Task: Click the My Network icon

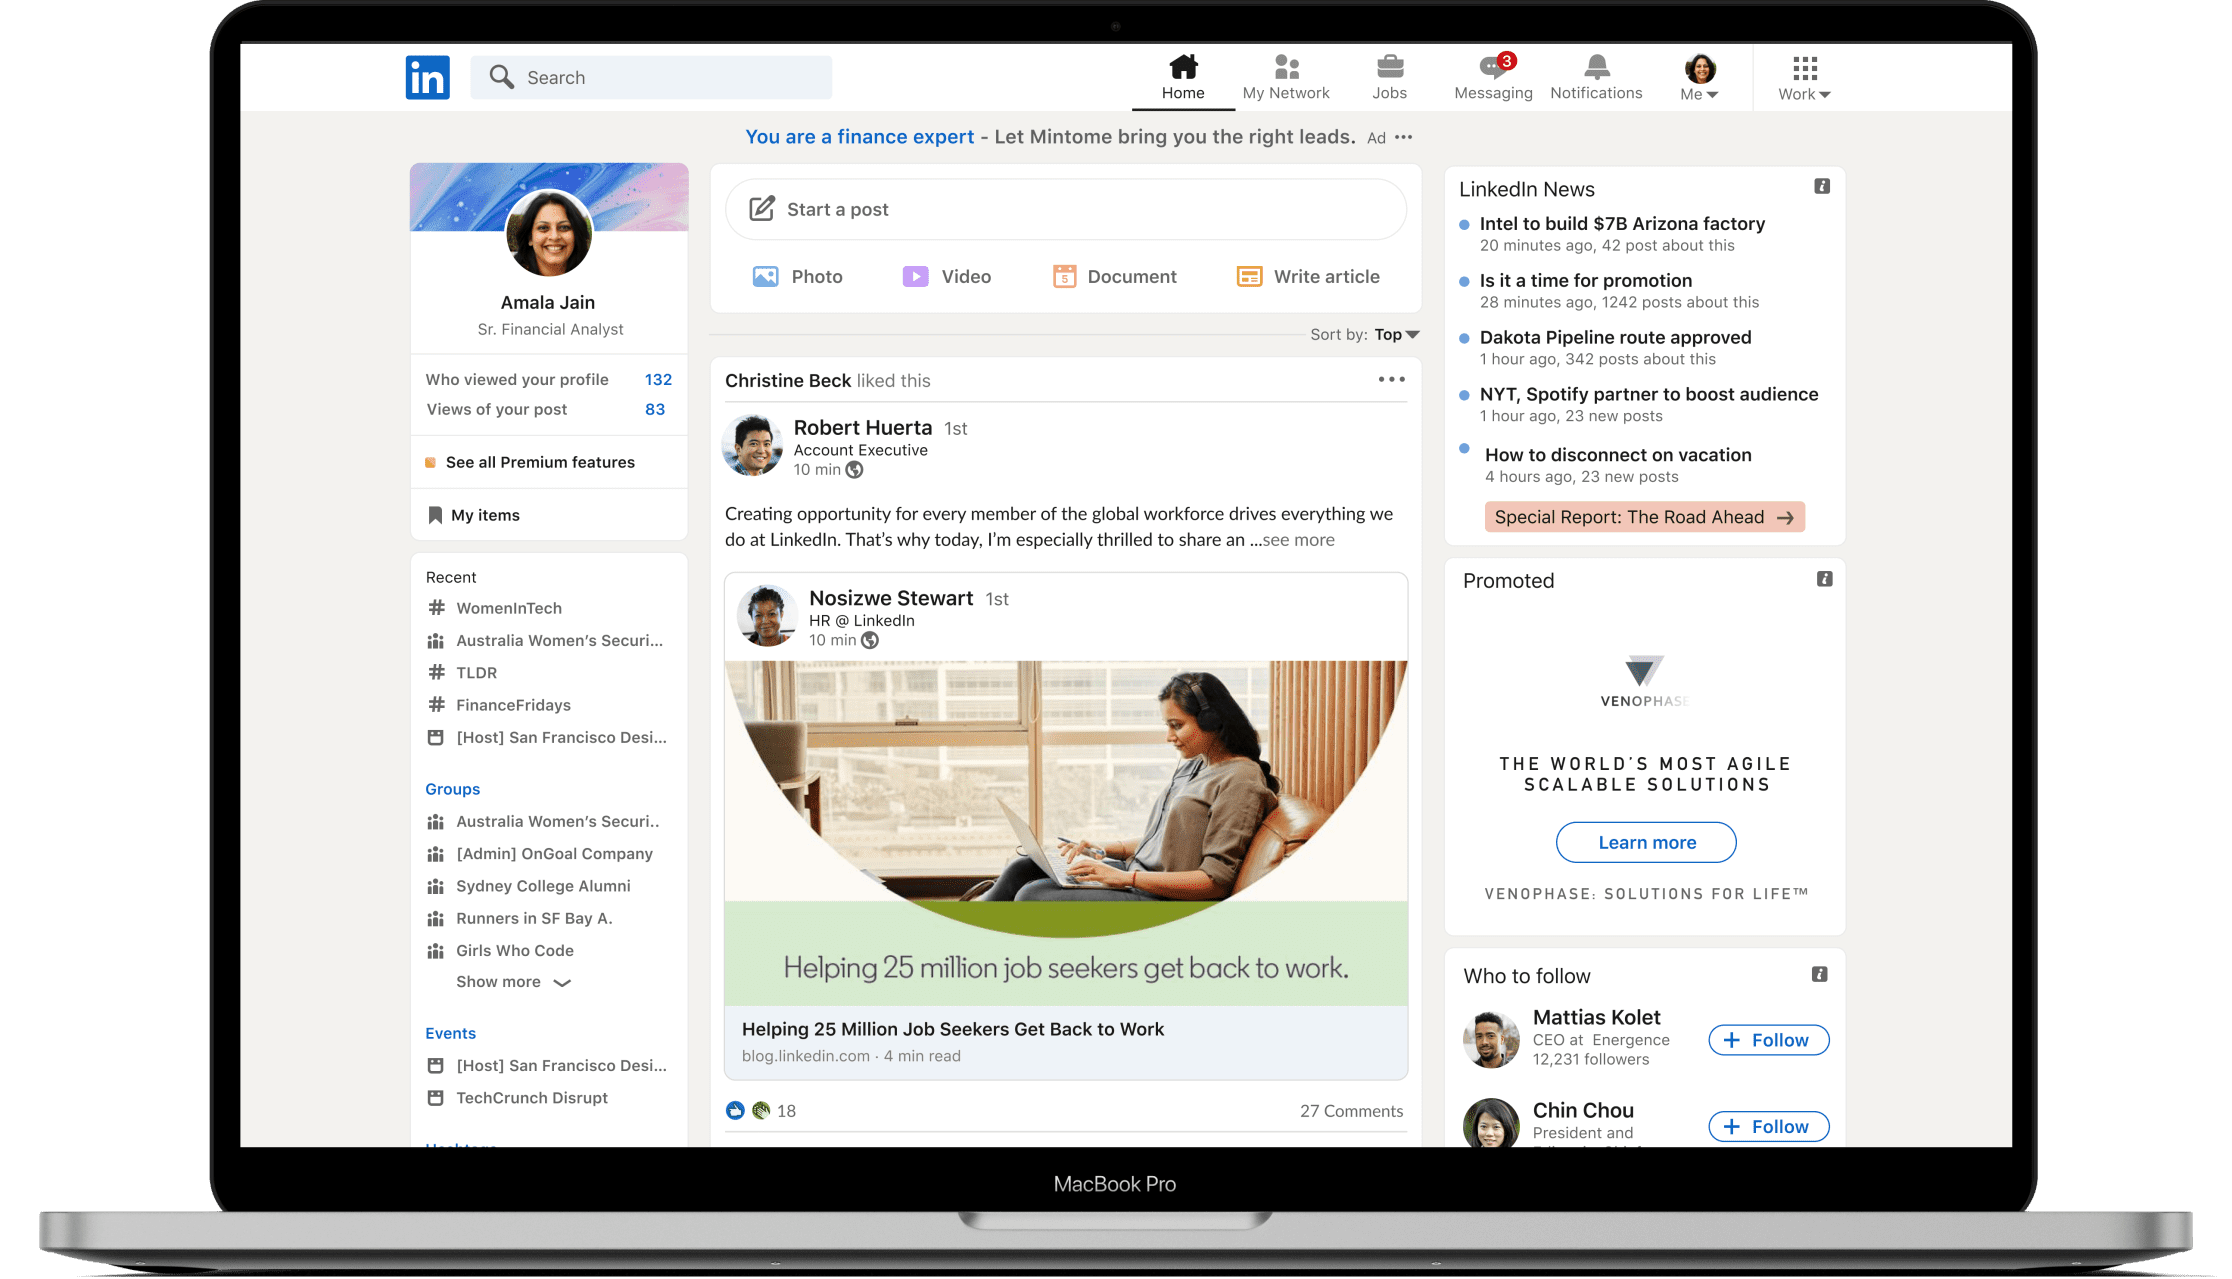Action: click(1286, 68)
